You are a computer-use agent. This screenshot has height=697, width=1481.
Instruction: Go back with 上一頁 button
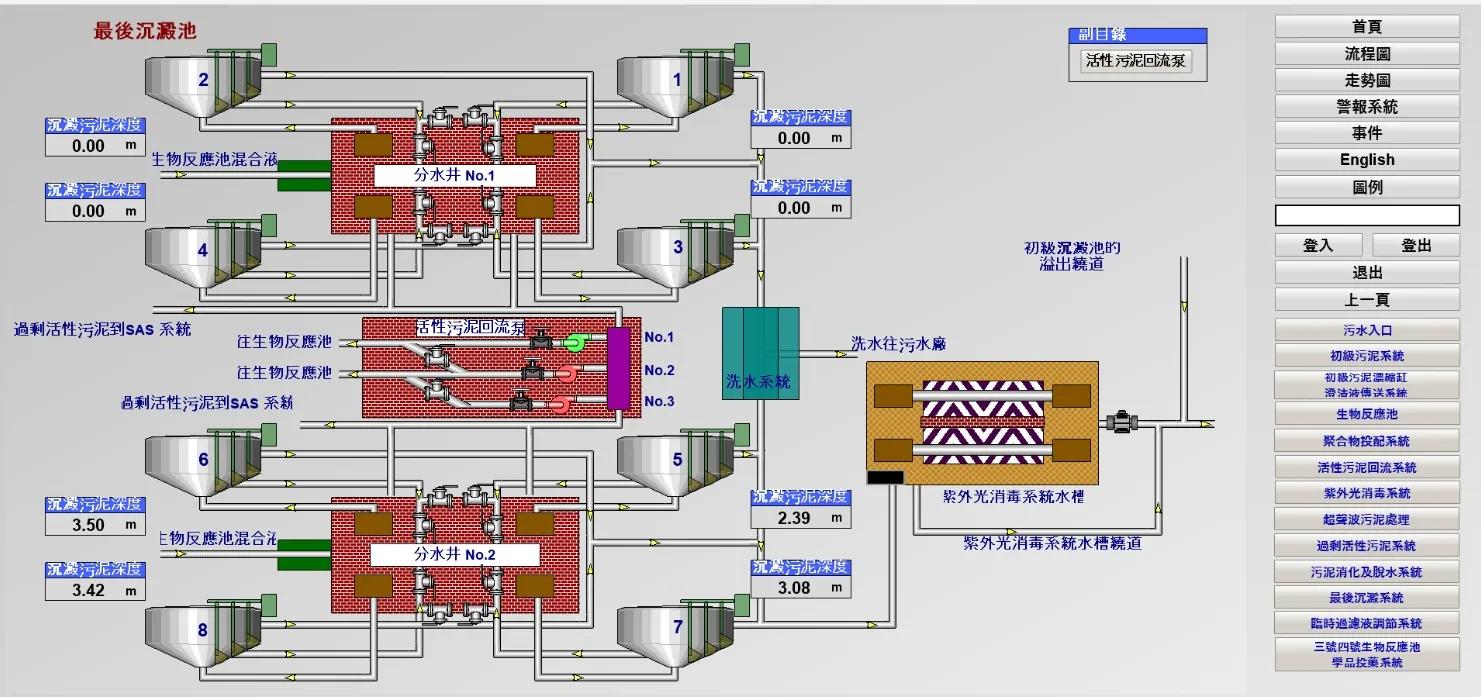[1367, 300]
